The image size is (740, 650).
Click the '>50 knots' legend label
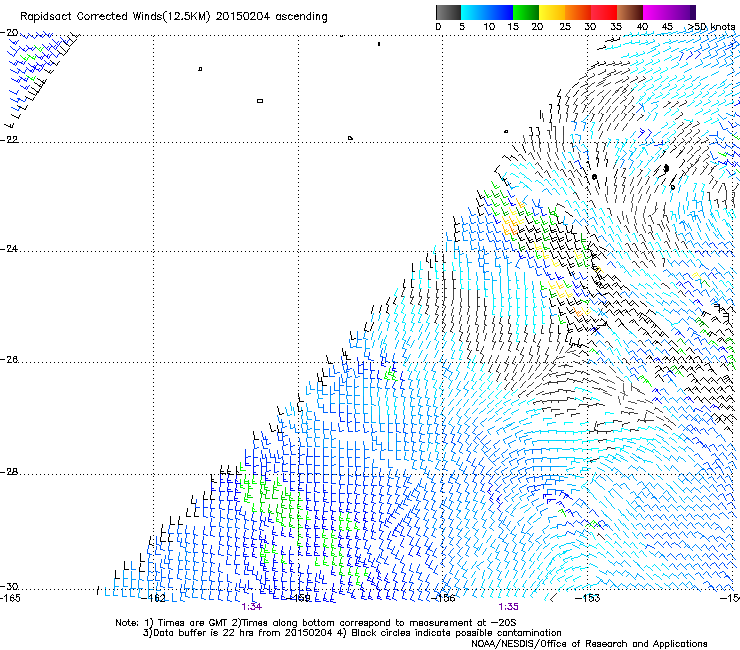coord(711,27)
